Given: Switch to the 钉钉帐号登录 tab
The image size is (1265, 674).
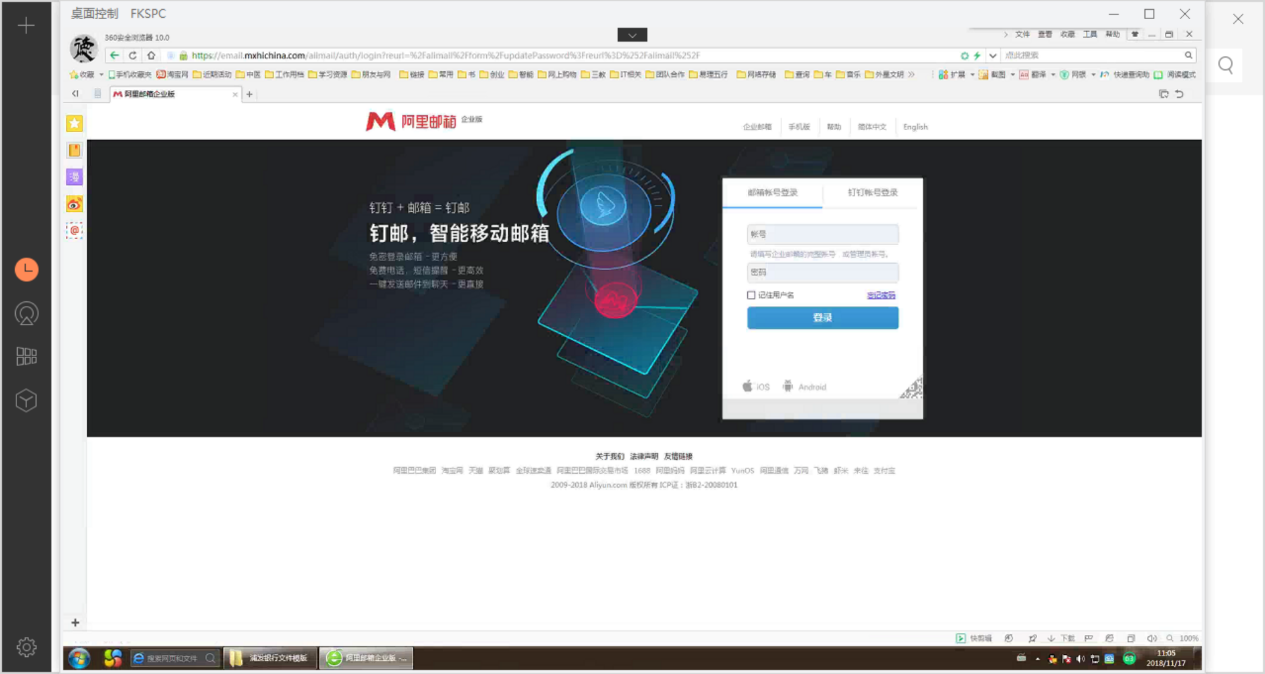Looking at the screenshot, I should [872, 192].
